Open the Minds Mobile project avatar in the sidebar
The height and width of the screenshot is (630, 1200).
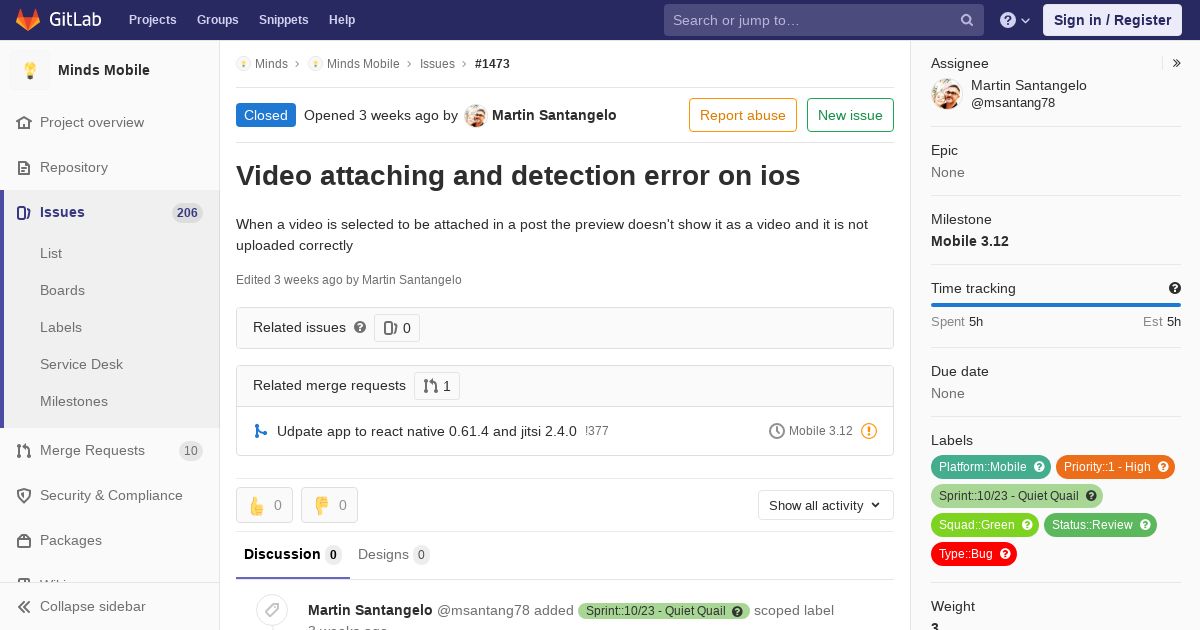30,70
